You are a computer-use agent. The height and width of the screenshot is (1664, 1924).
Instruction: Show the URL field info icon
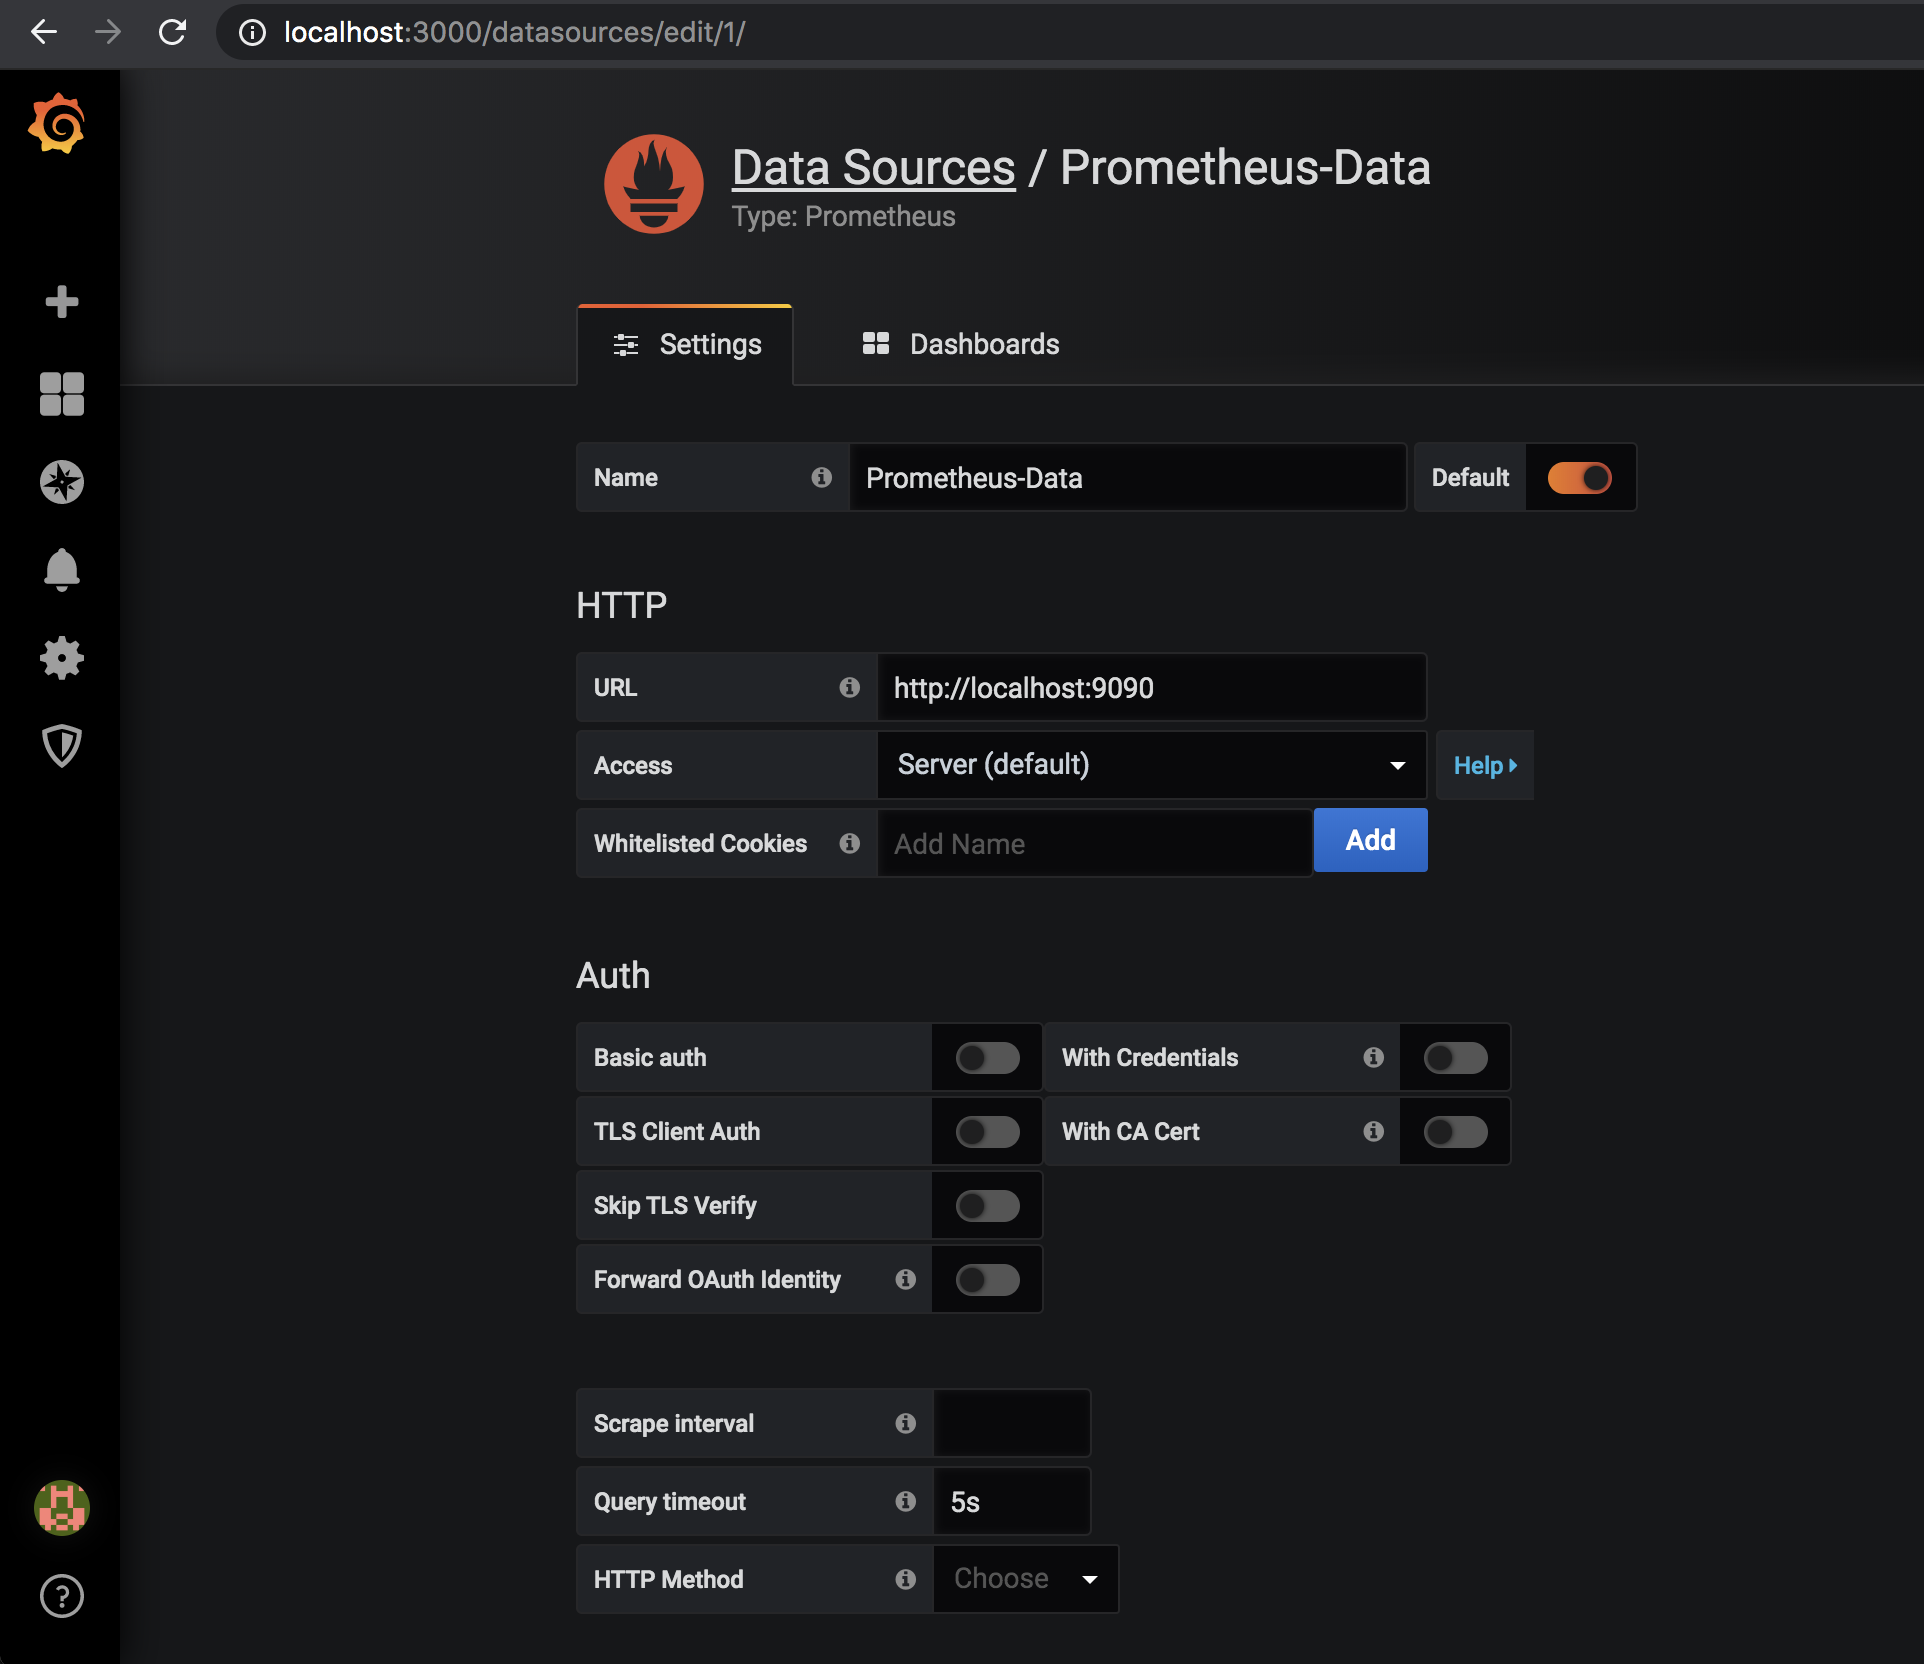pyautogui.click(x=850, y=687)
